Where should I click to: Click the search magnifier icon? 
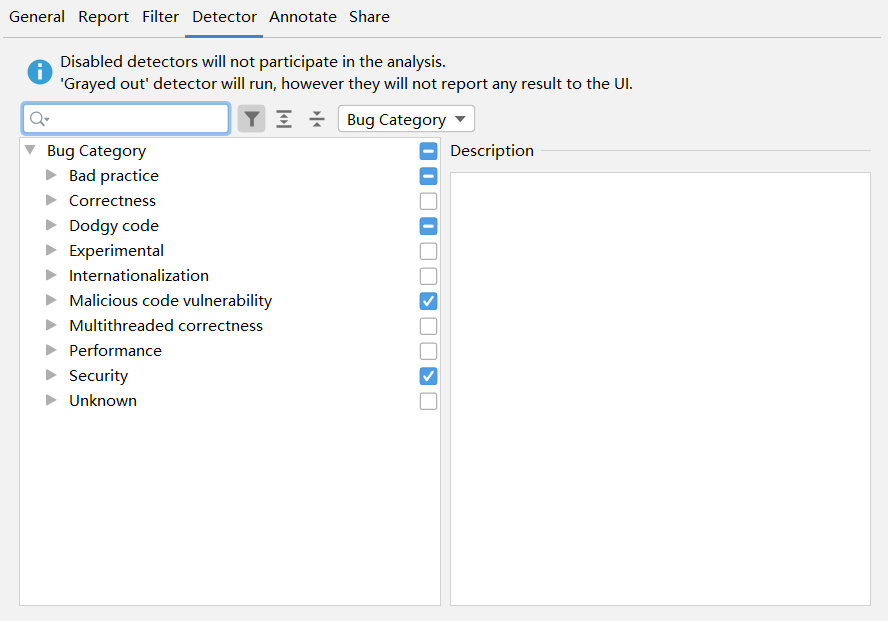38,120
